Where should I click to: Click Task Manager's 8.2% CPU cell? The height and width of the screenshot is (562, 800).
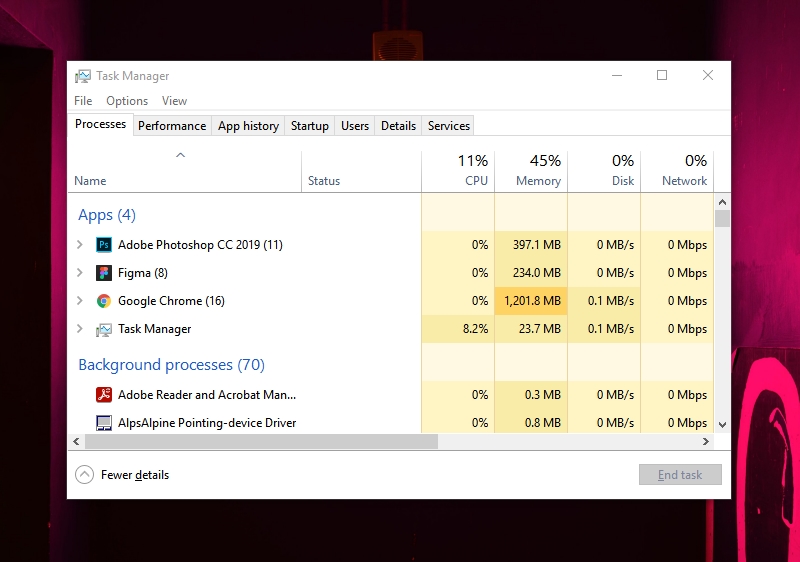[458, 329]
